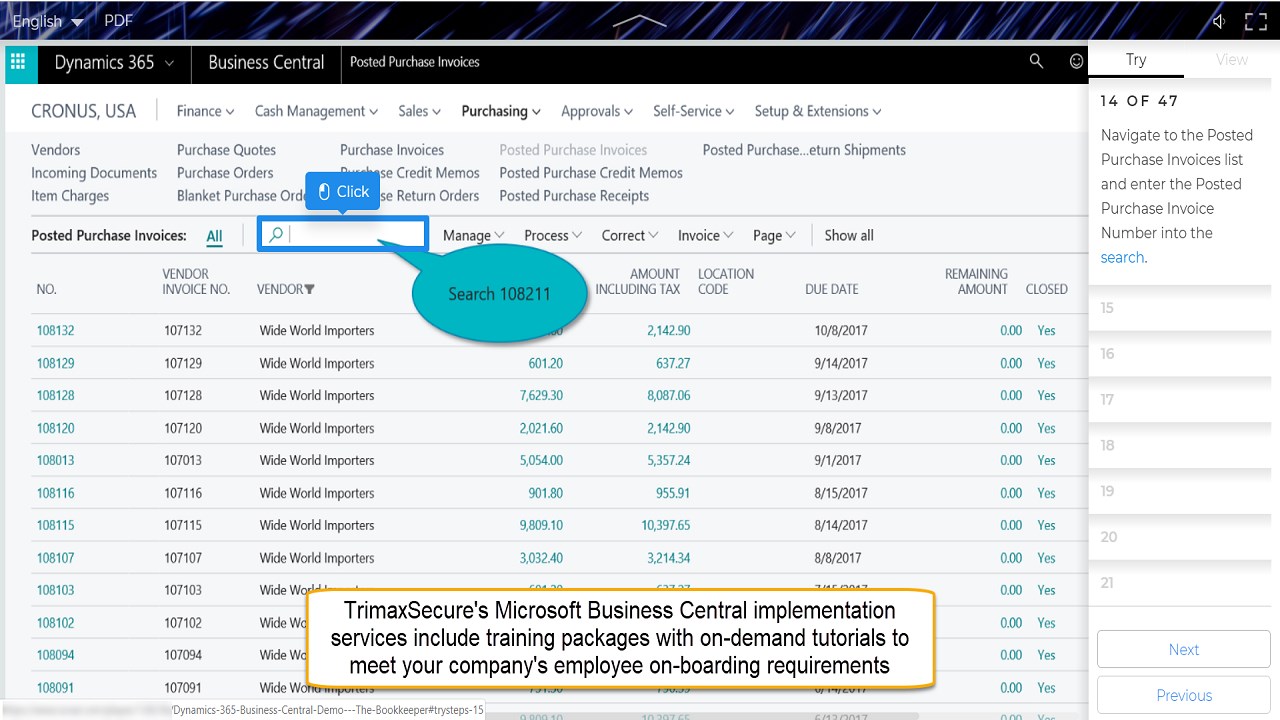Viewport: 1280px width, 720px height.
Task: Open Posted Purchase Return Shipments
Action: [x=804, y=150]
